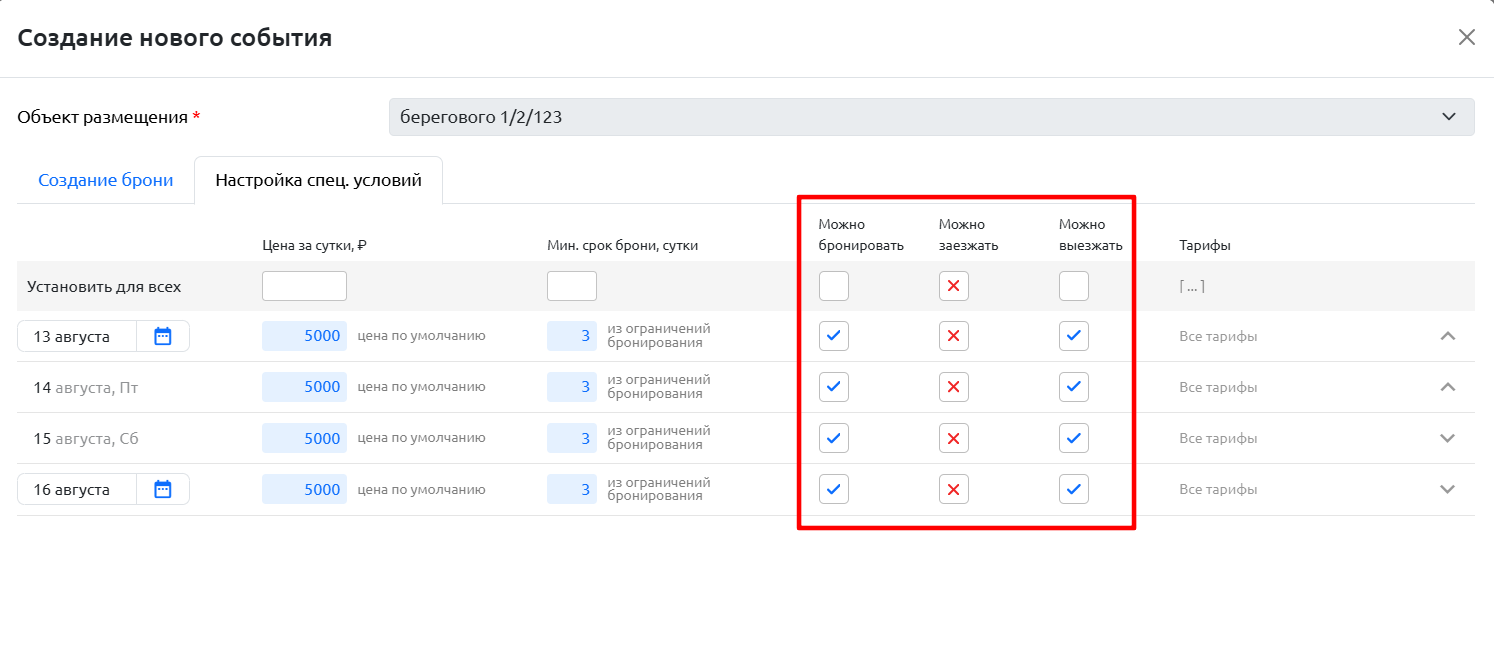Uncheck Можно бронировать for 15 августа

coord(834,438)
